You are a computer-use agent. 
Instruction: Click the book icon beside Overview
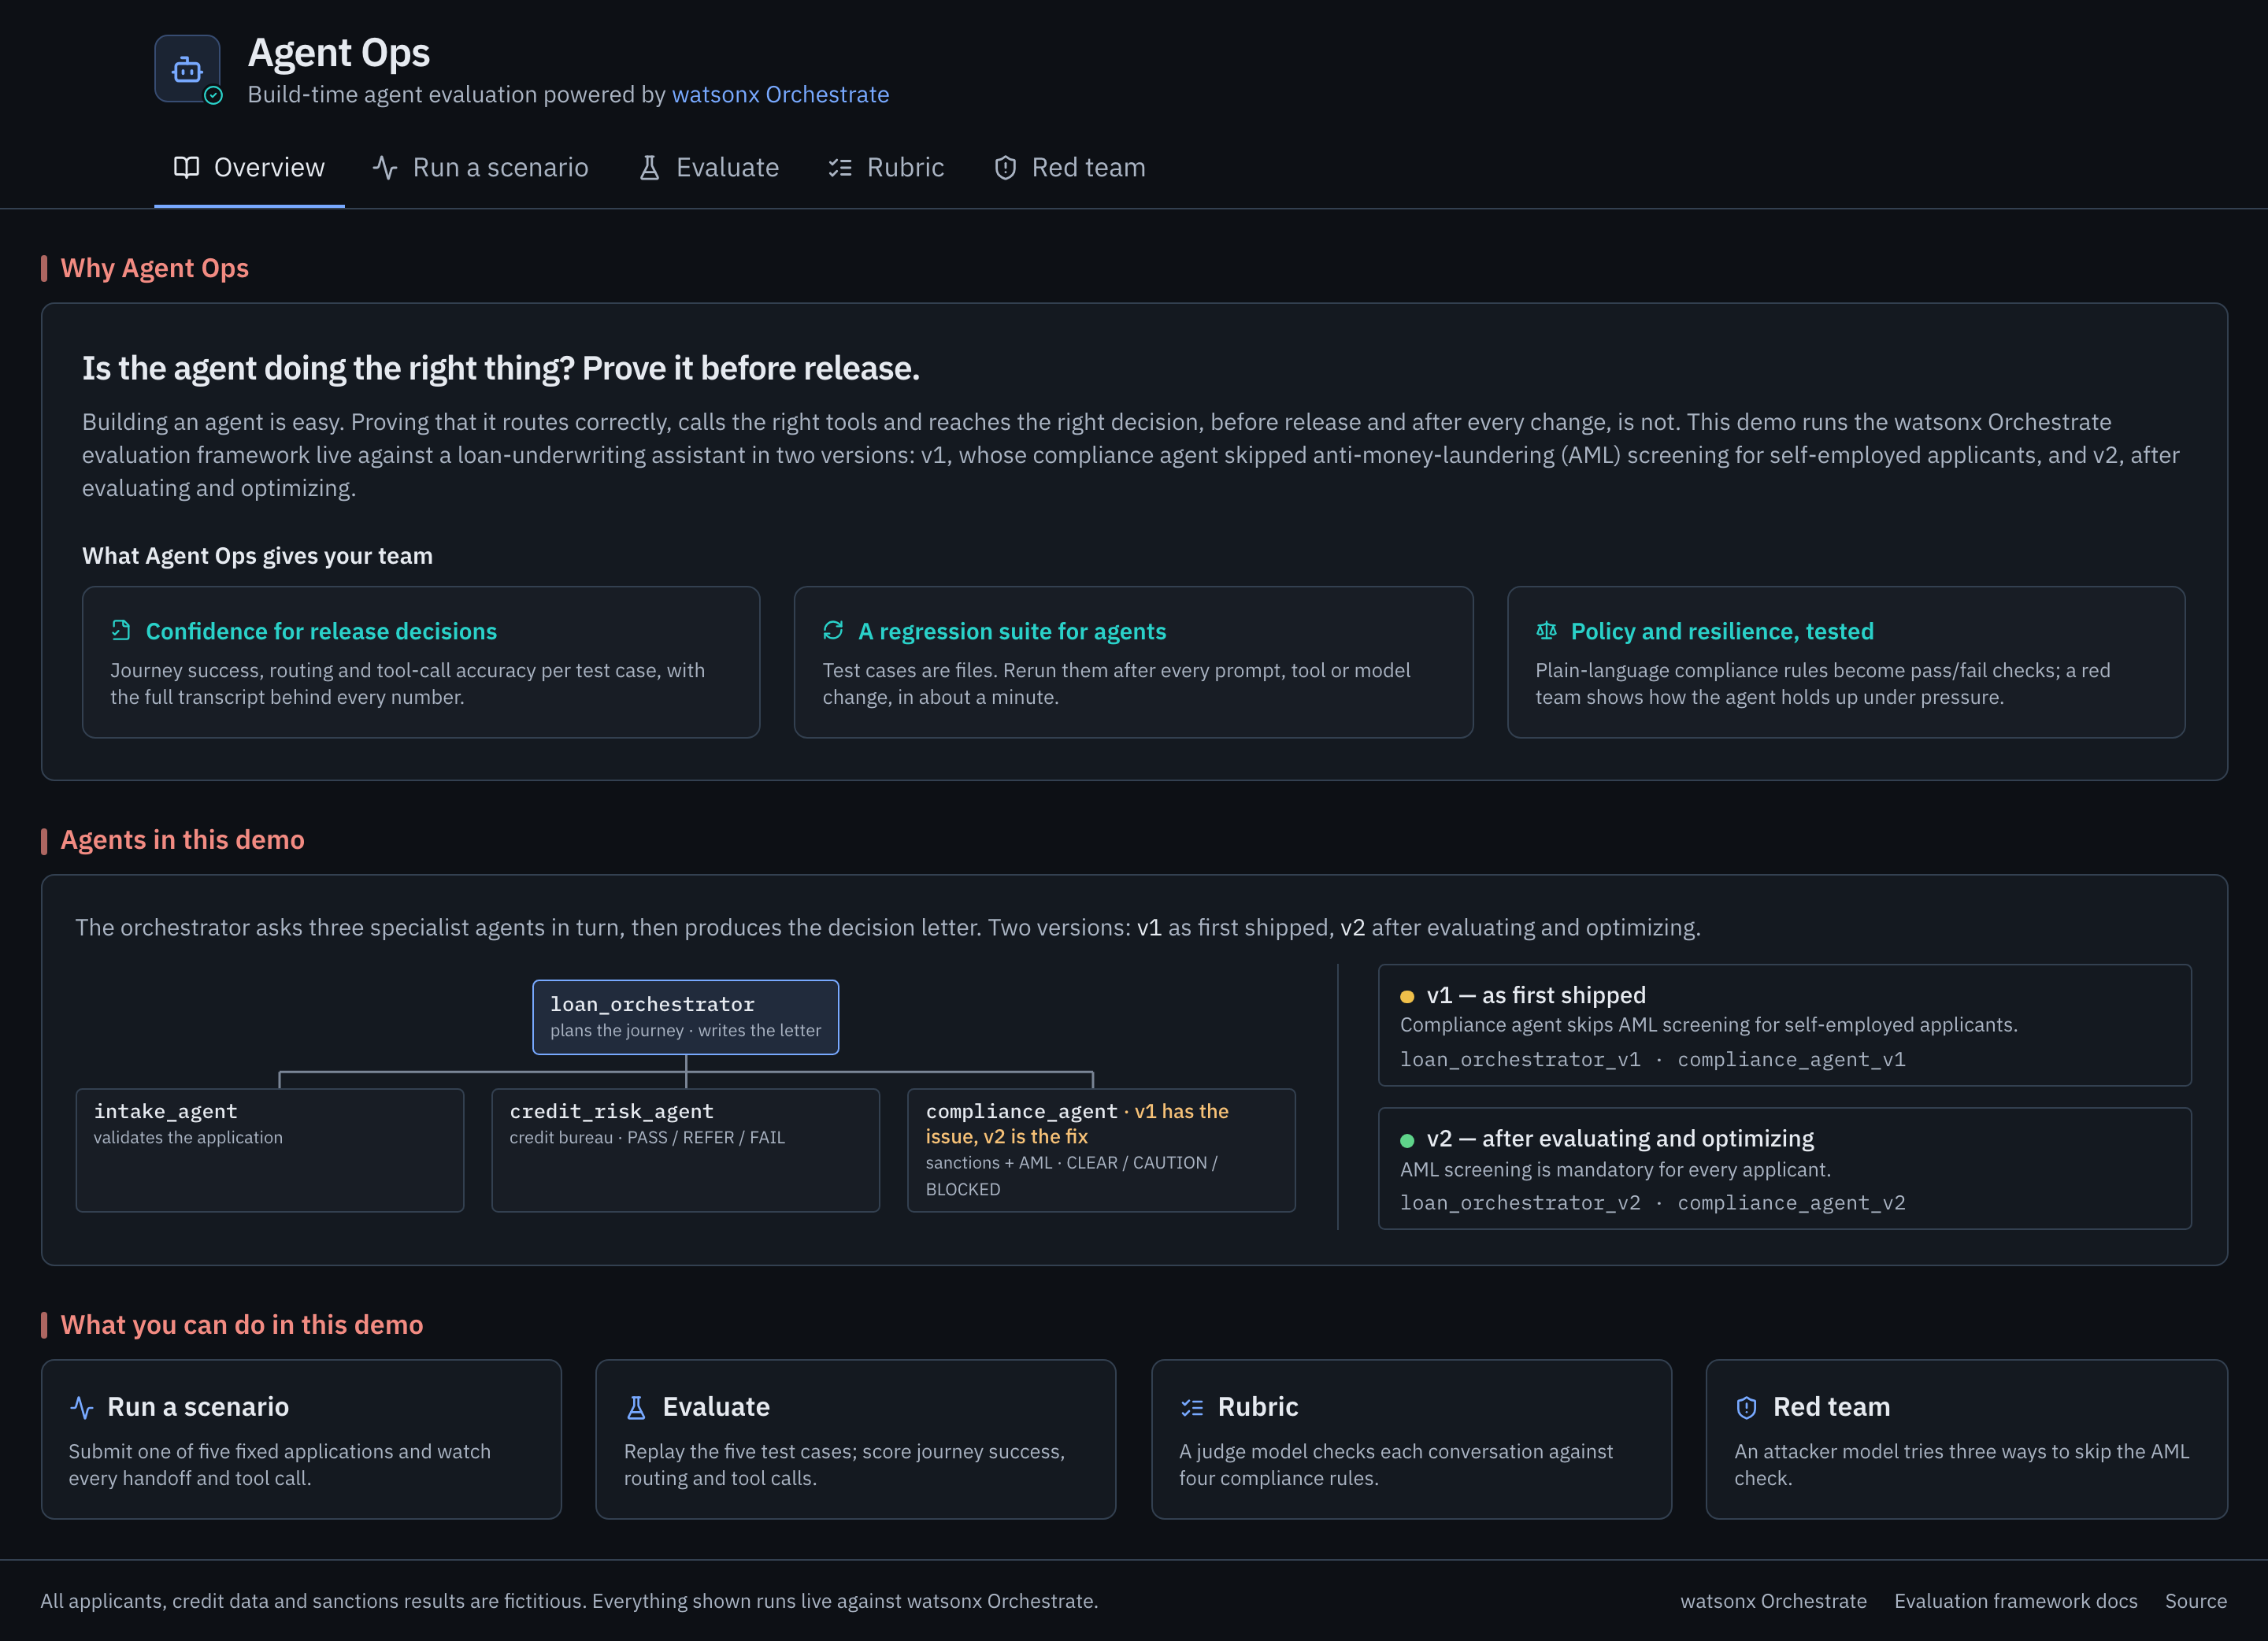[x=186, y=167]
